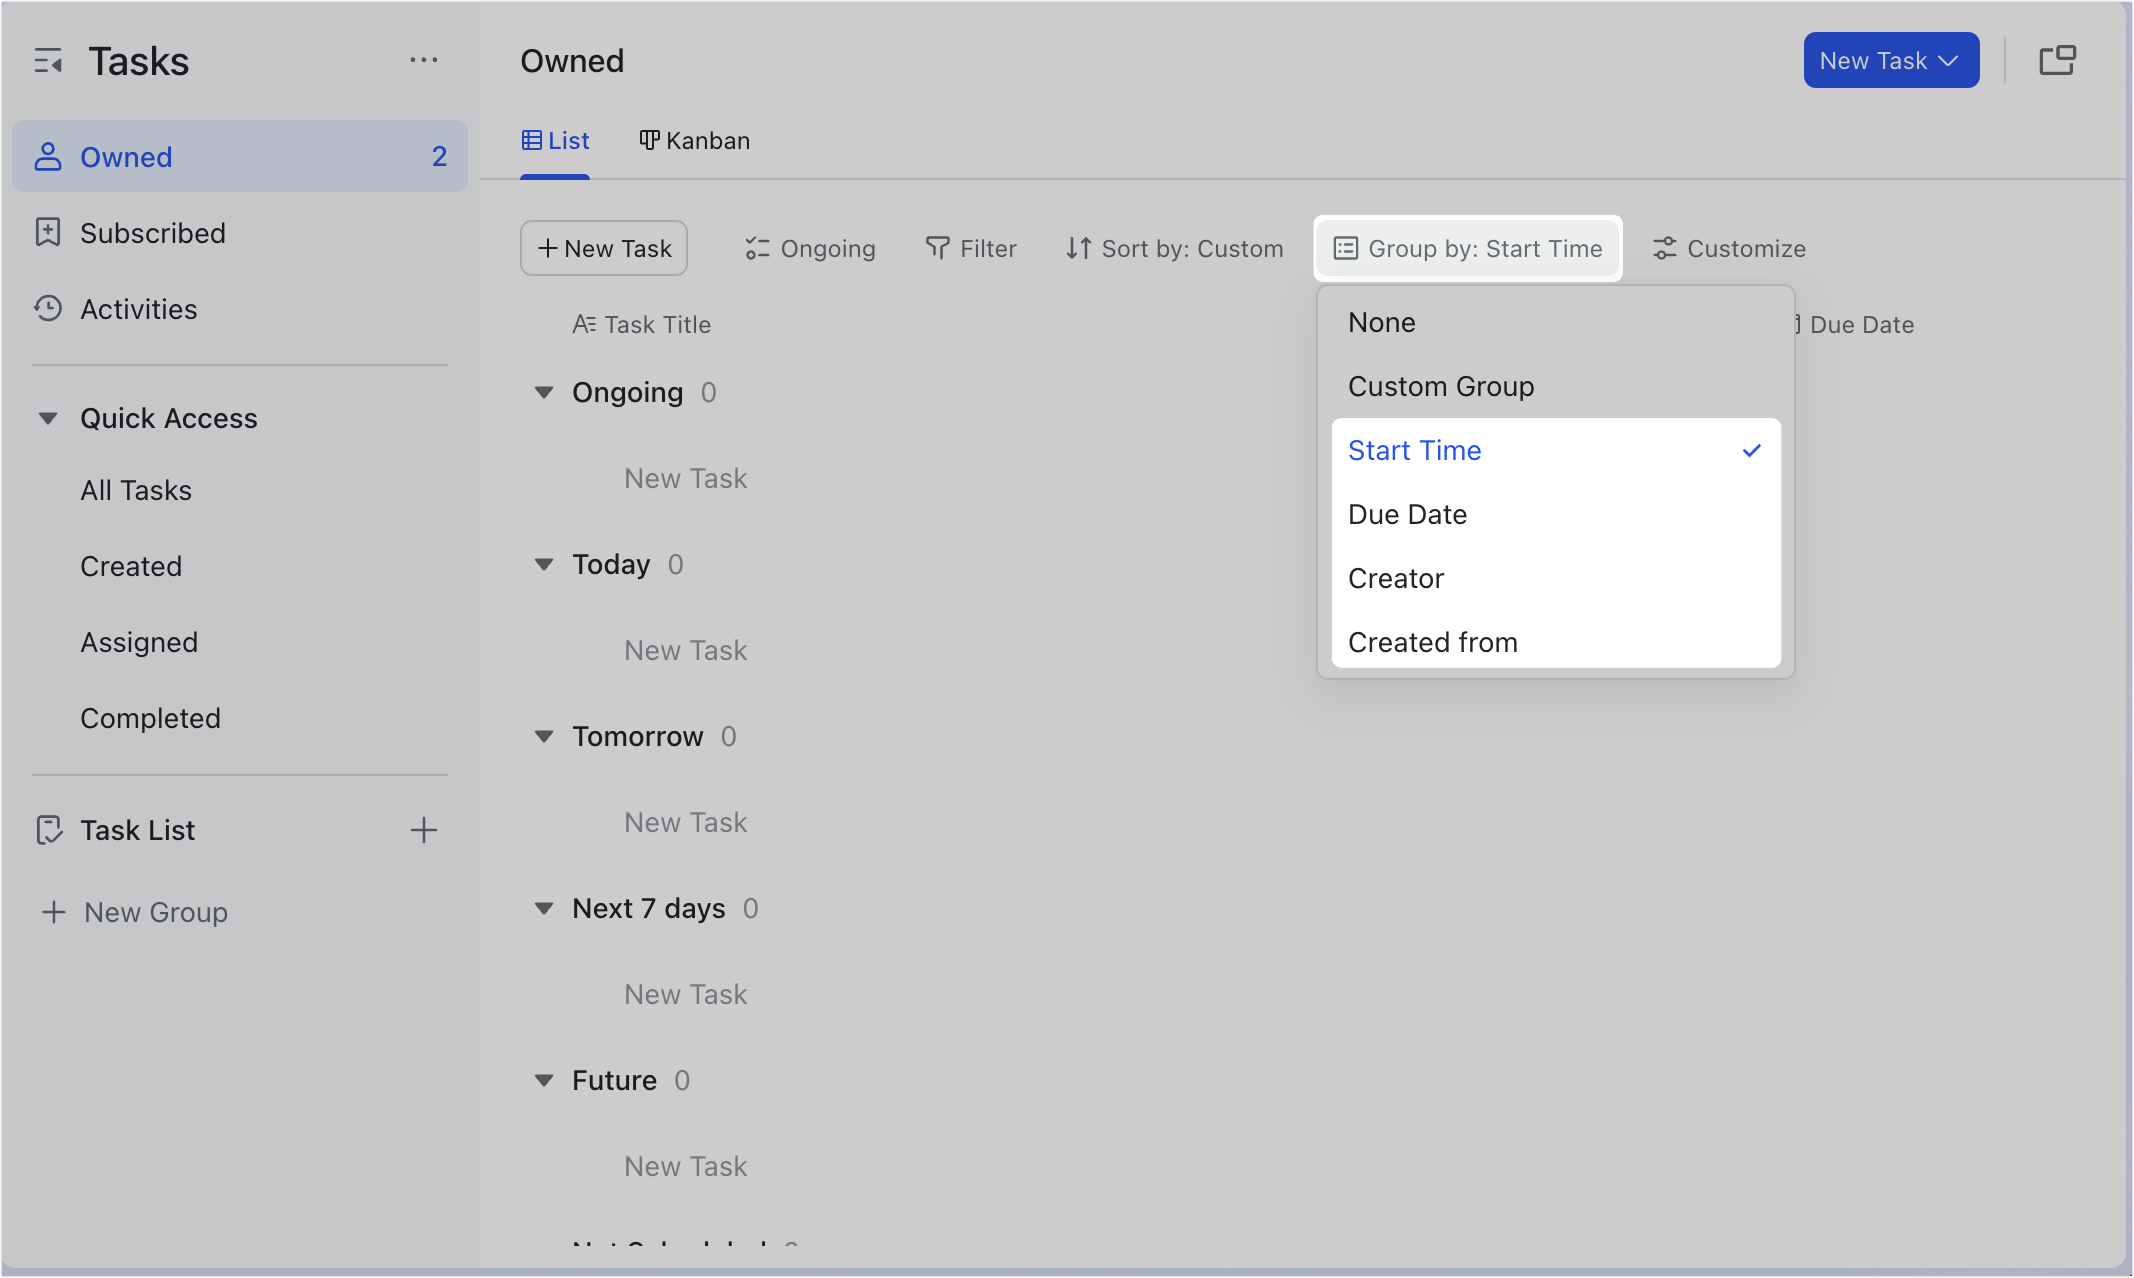Add New Task under Future group
Image resolution: width=2134 pixels, height=1278 pixels.
click(686, 1166)
